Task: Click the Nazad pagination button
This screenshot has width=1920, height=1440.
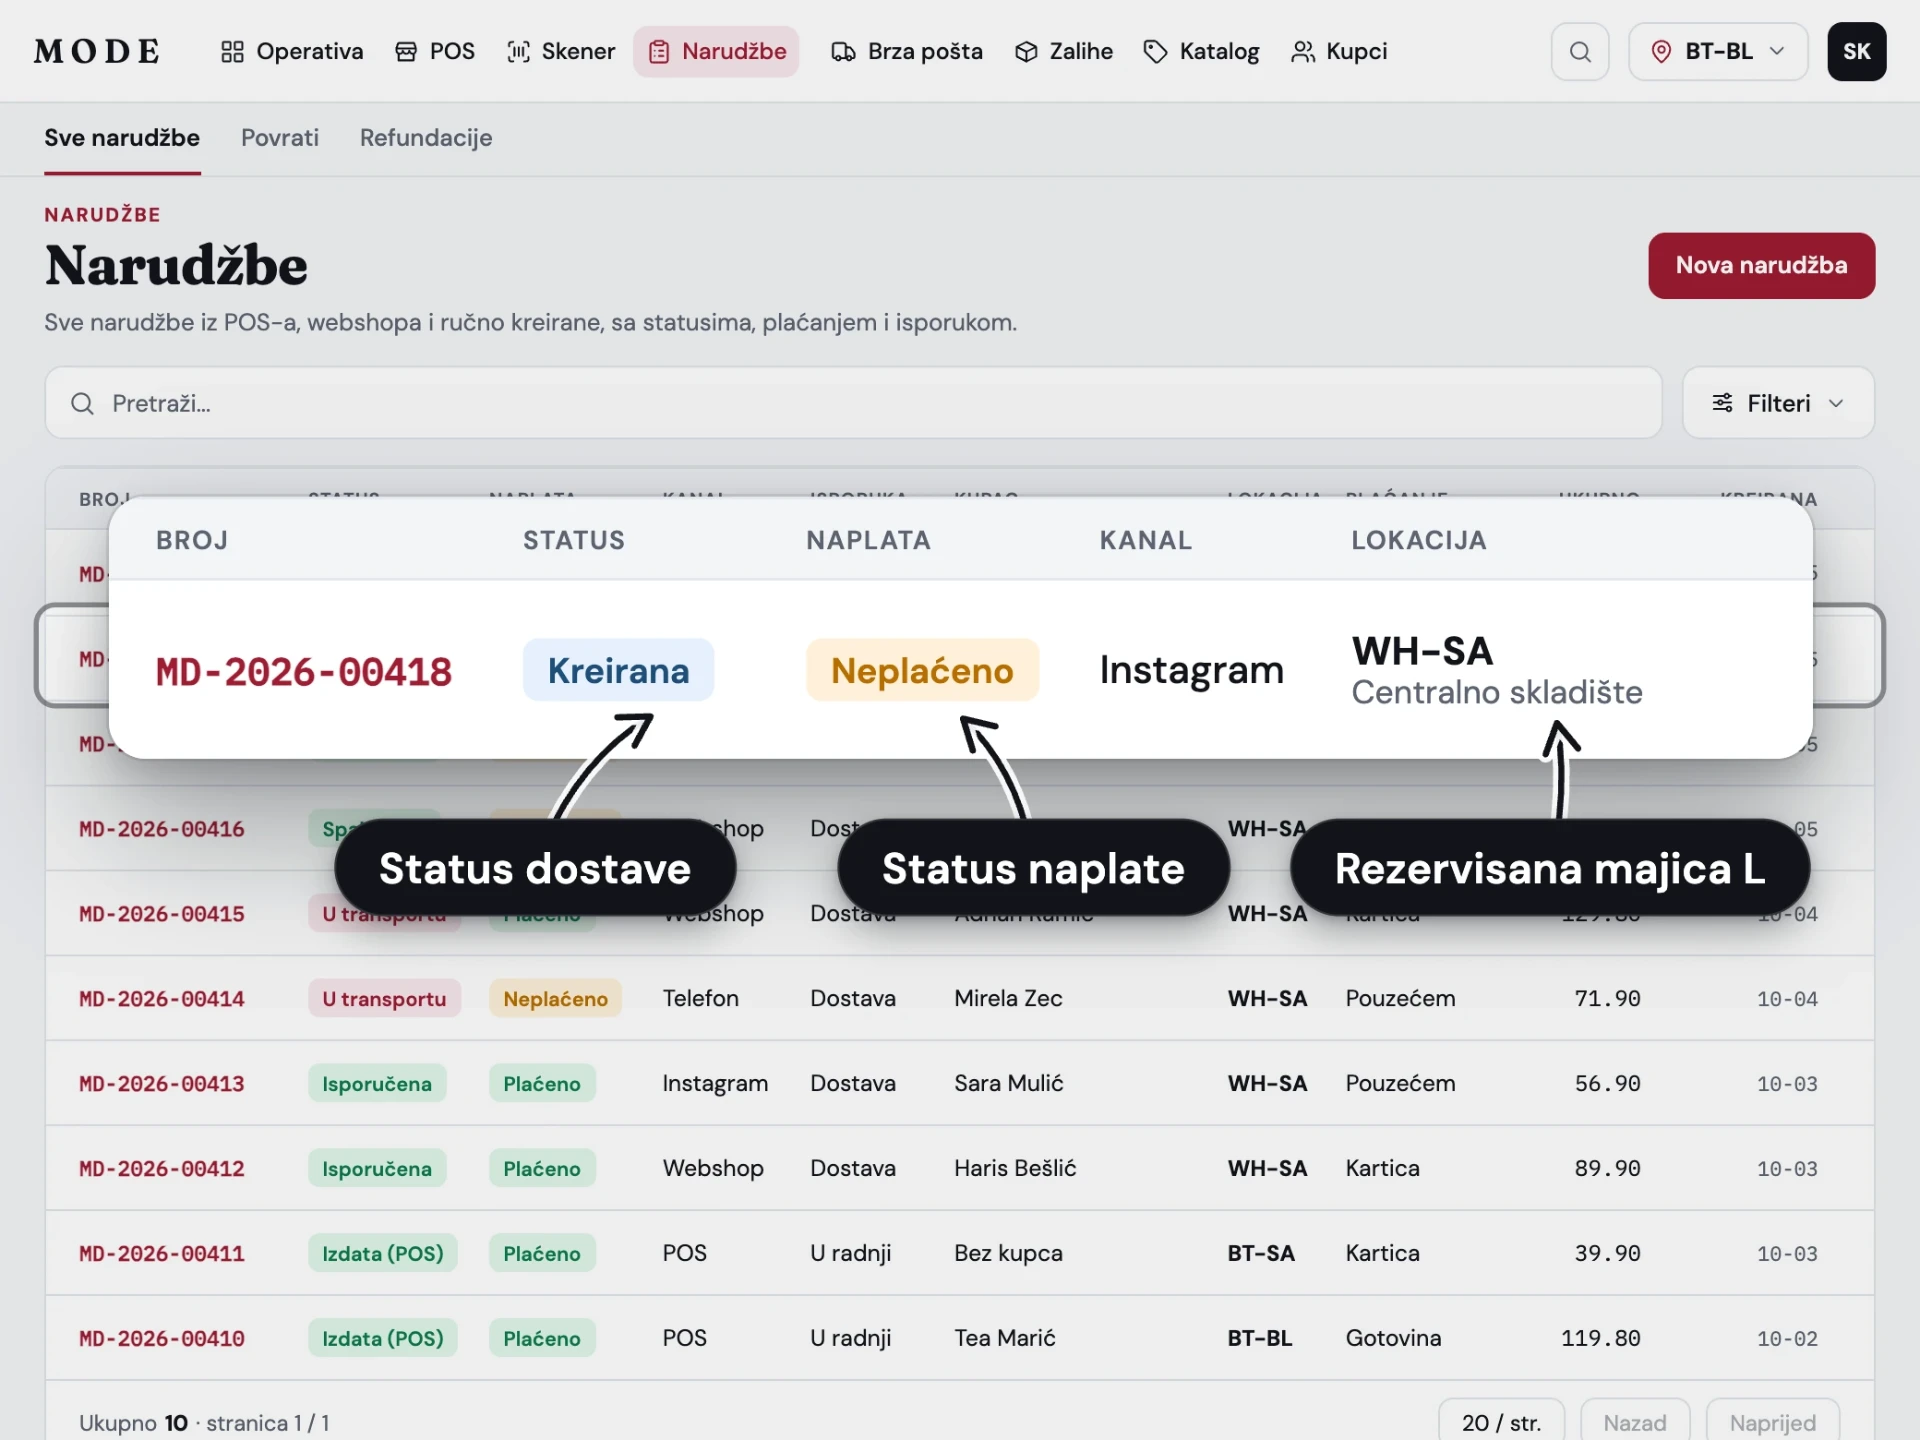Action: tap(1635, 1422)
